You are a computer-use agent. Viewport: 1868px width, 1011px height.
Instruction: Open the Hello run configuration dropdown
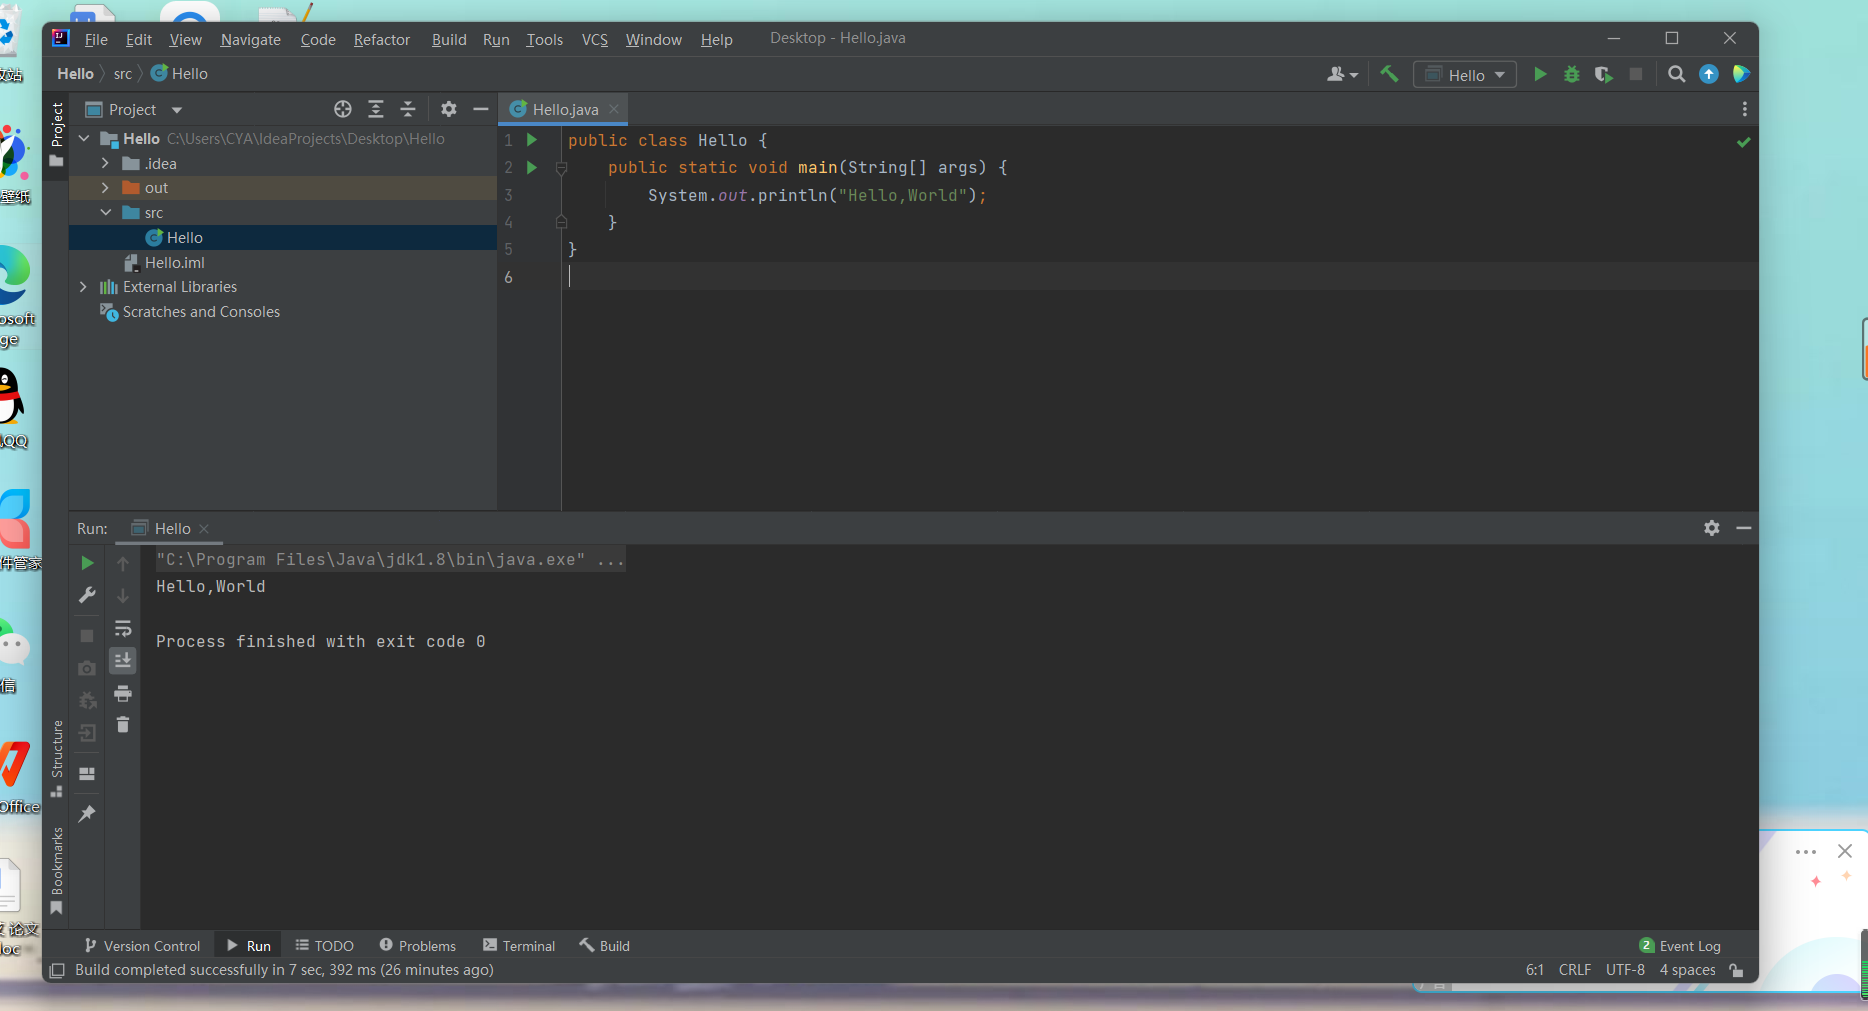click(1465, 75)
